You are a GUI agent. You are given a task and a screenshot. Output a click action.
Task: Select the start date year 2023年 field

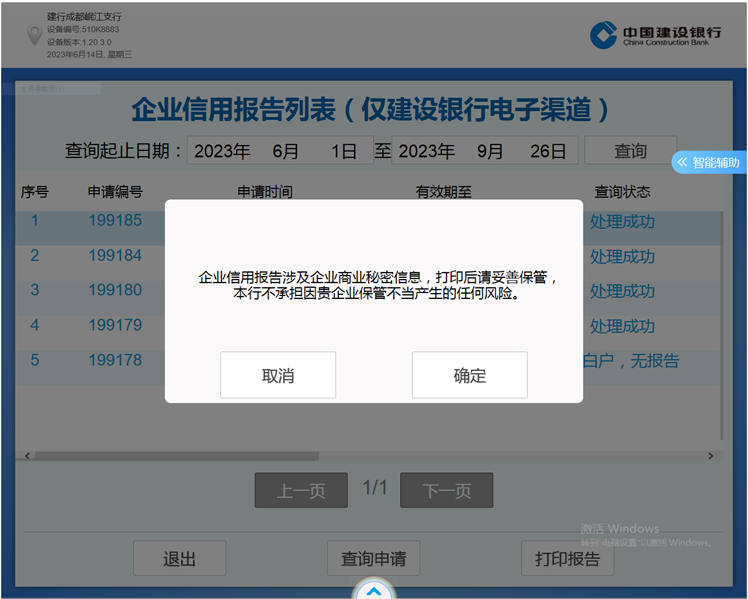(x=222, y=151)
